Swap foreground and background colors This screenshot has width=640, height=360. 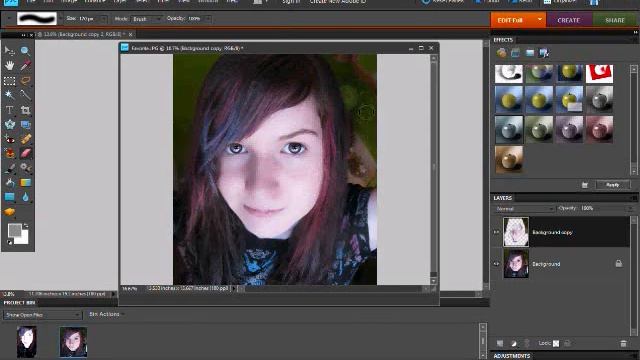click(26, 226)
